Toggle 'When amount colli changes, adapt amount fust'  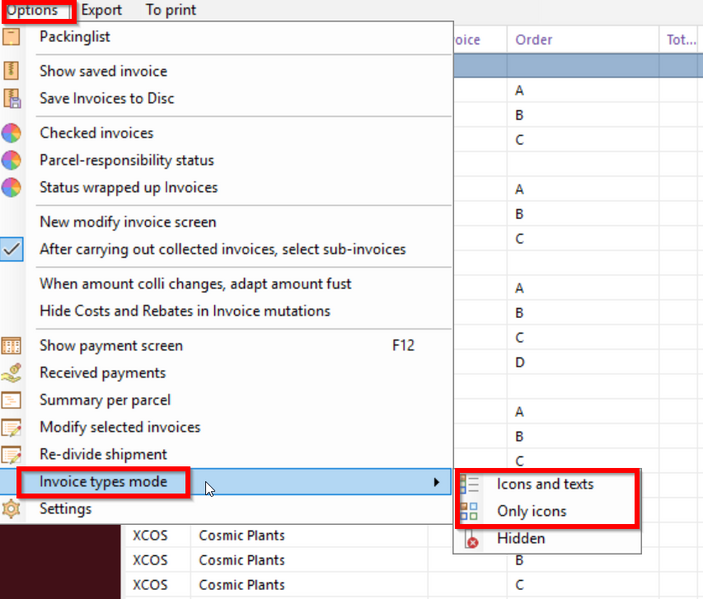(x=195, y=284)
